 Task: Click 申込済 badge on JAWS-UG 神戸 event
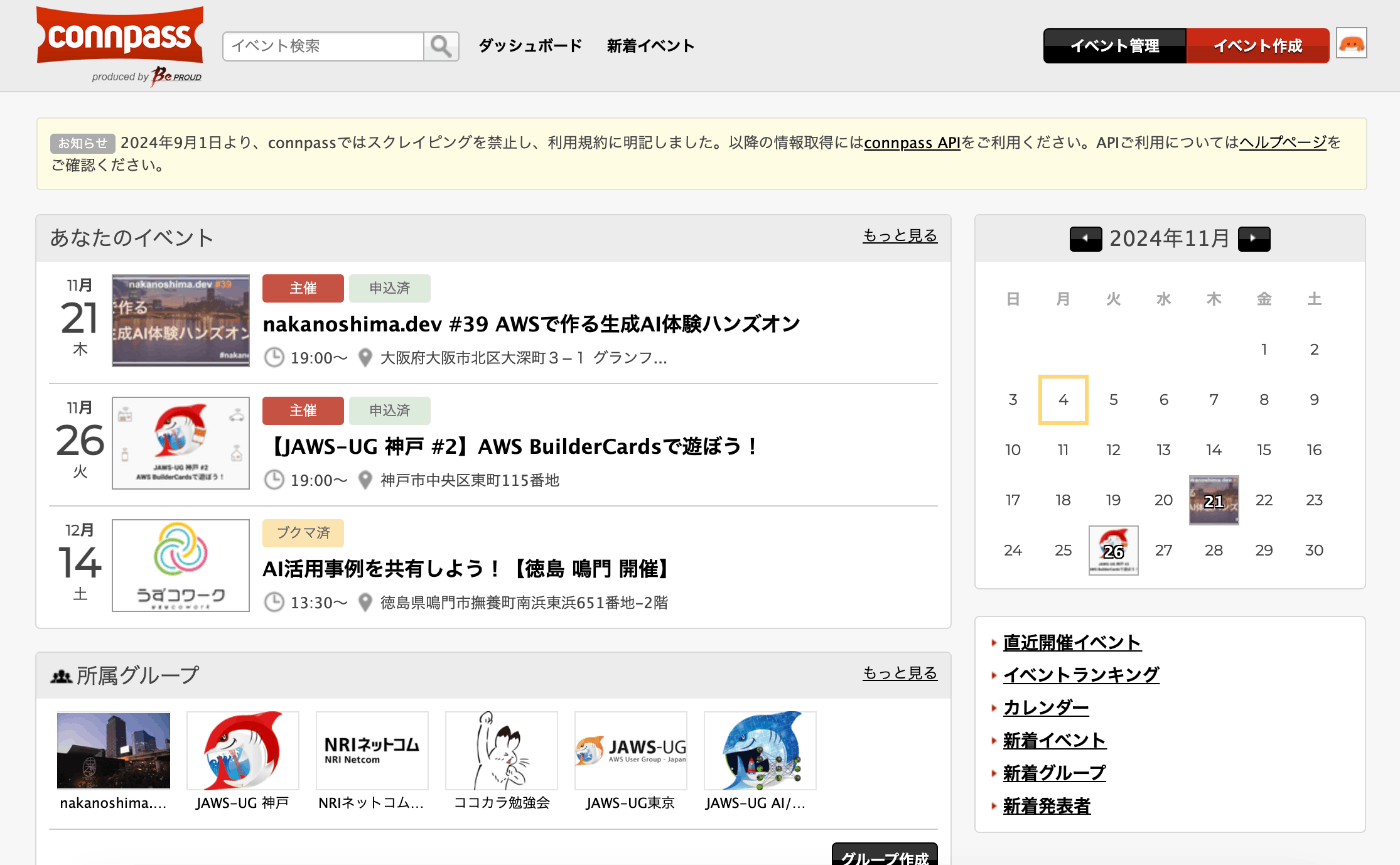click(390, 410)
